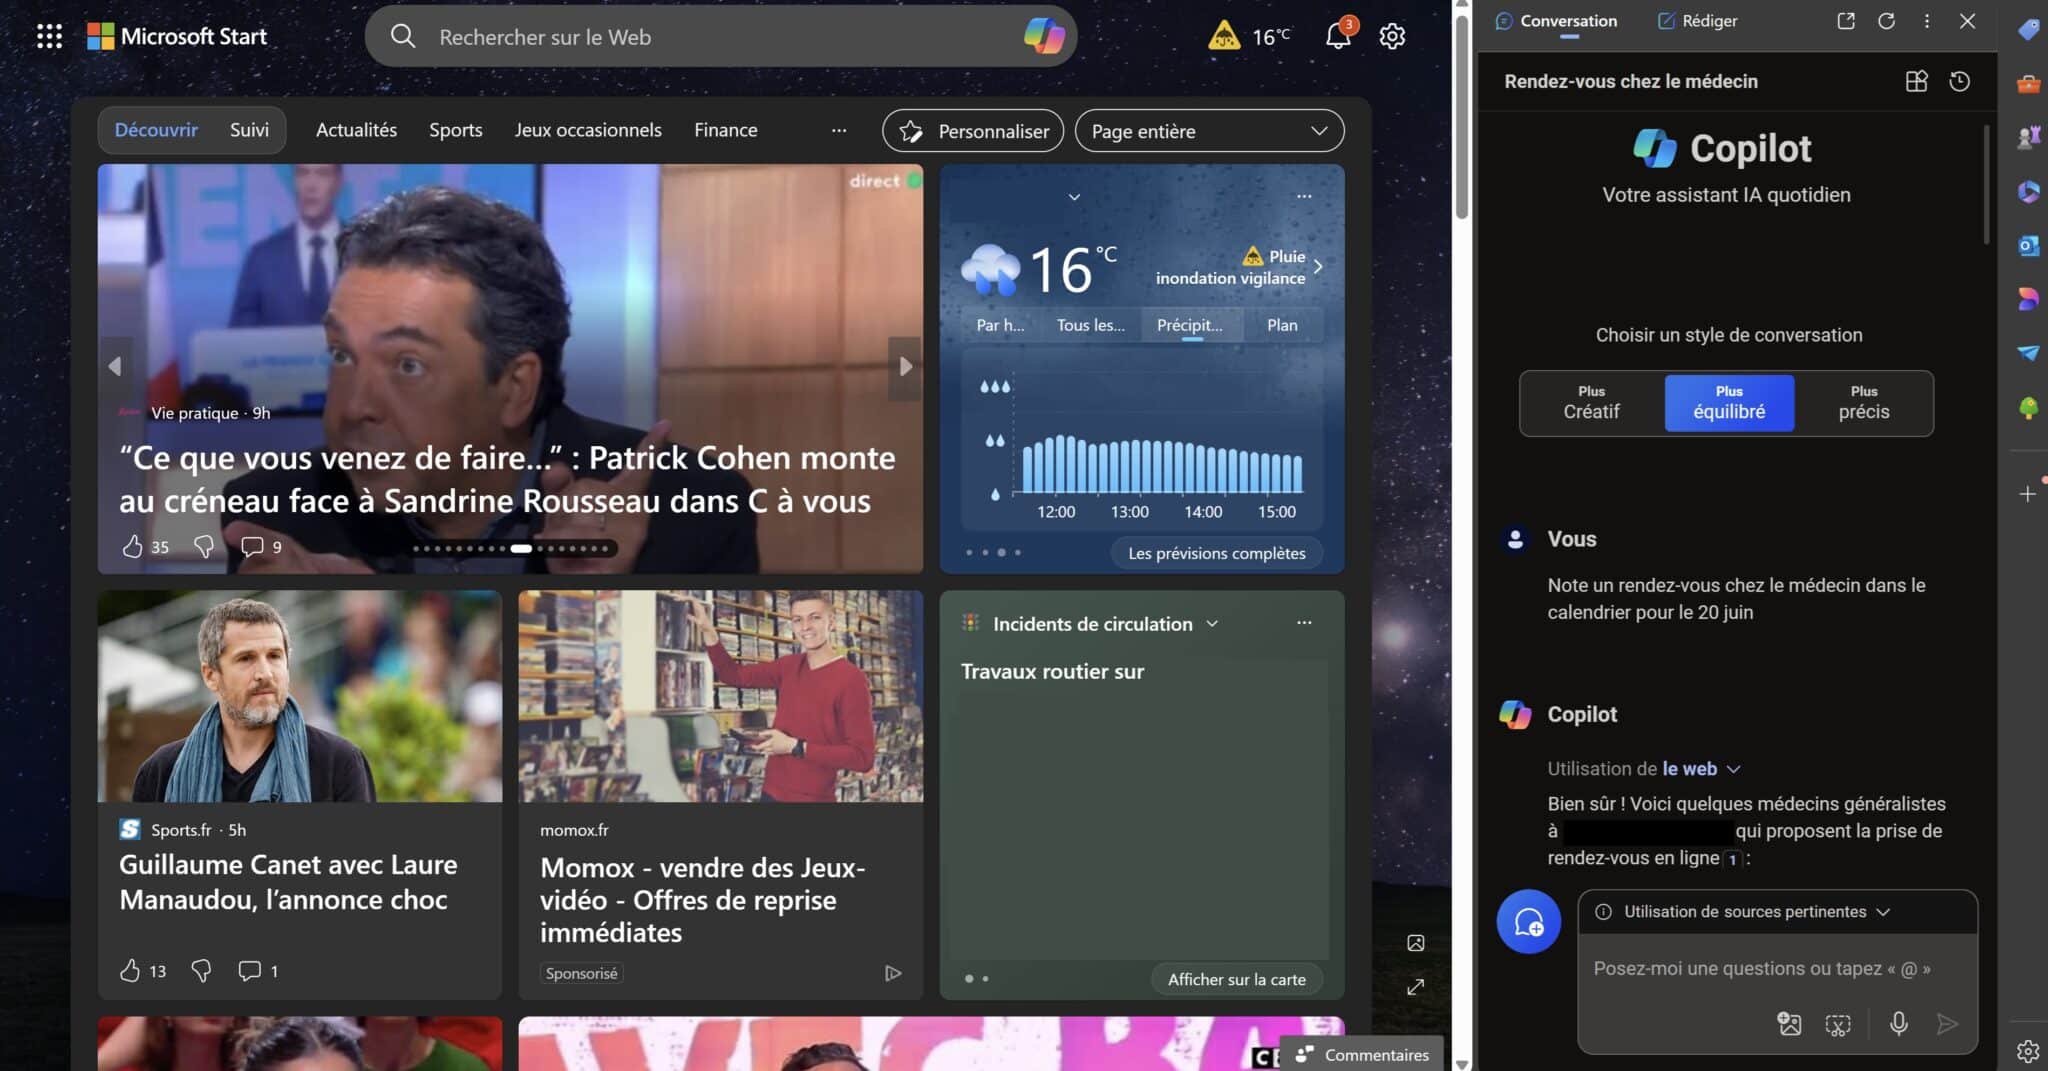The height and width of the screenshot is (1071, 2048).
Task: Switch to Découvrir tab
Action: (x=156, y=130)
